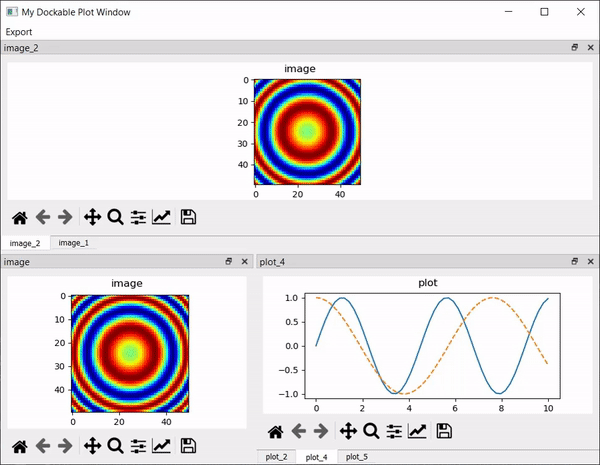Activate Zoom magnifier in image_2 toolbar
The image size is (600, 465).
[115, 217]
